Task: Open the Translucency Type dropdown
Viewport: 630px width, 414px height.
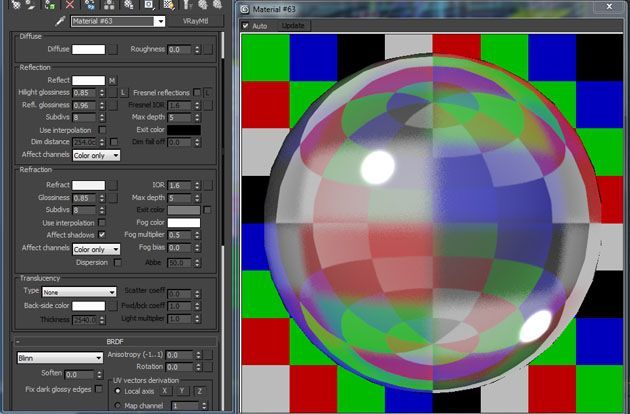Action: click(x=79, y=292)
